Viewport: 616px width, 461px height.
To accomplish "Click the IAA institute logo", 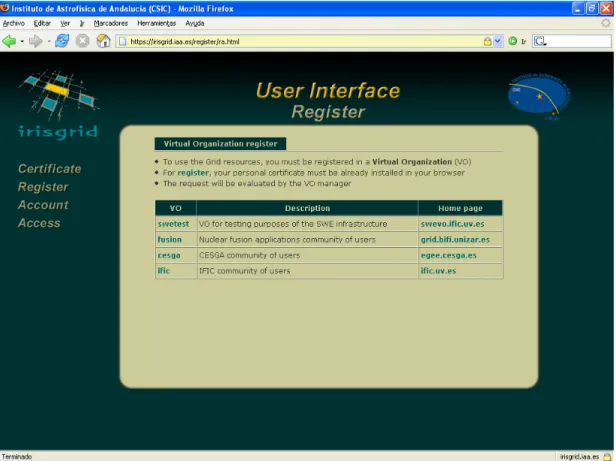I will pyautogui.click(x=539, y=96).
